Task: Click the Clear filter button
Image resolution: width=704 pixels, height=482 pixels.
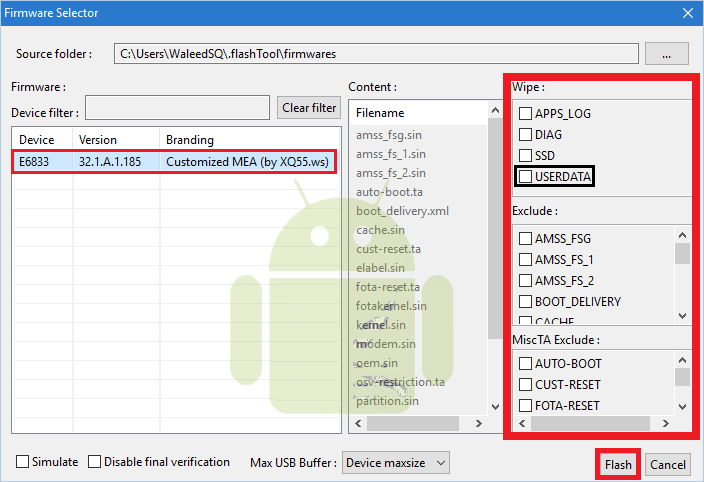Action: pos(309,108)
